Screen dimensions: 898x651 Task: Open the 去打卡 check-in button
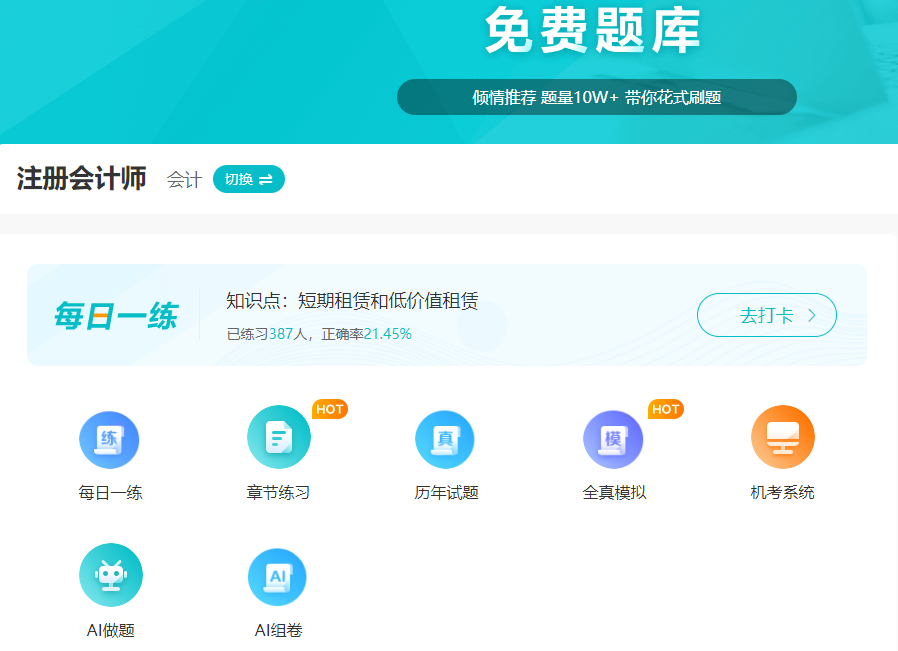click(x=766, y=314)
